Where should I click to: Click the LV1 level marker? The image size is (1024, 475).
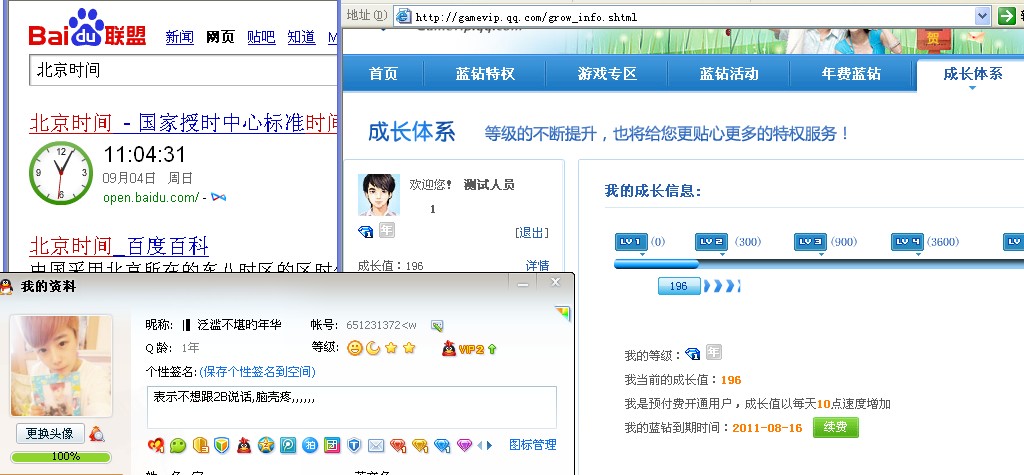click(x=631, y=242)
